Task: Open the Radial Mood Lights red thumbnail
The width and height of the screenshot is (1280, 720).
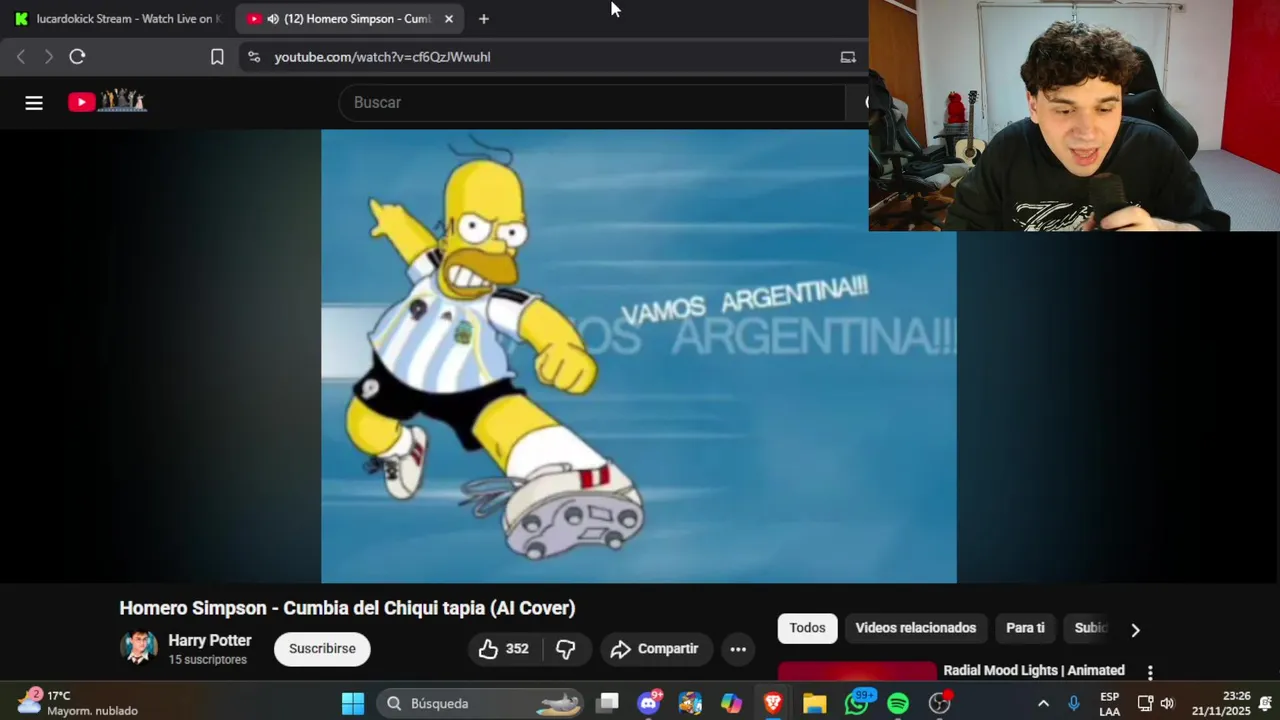Action: coord(857,672)
